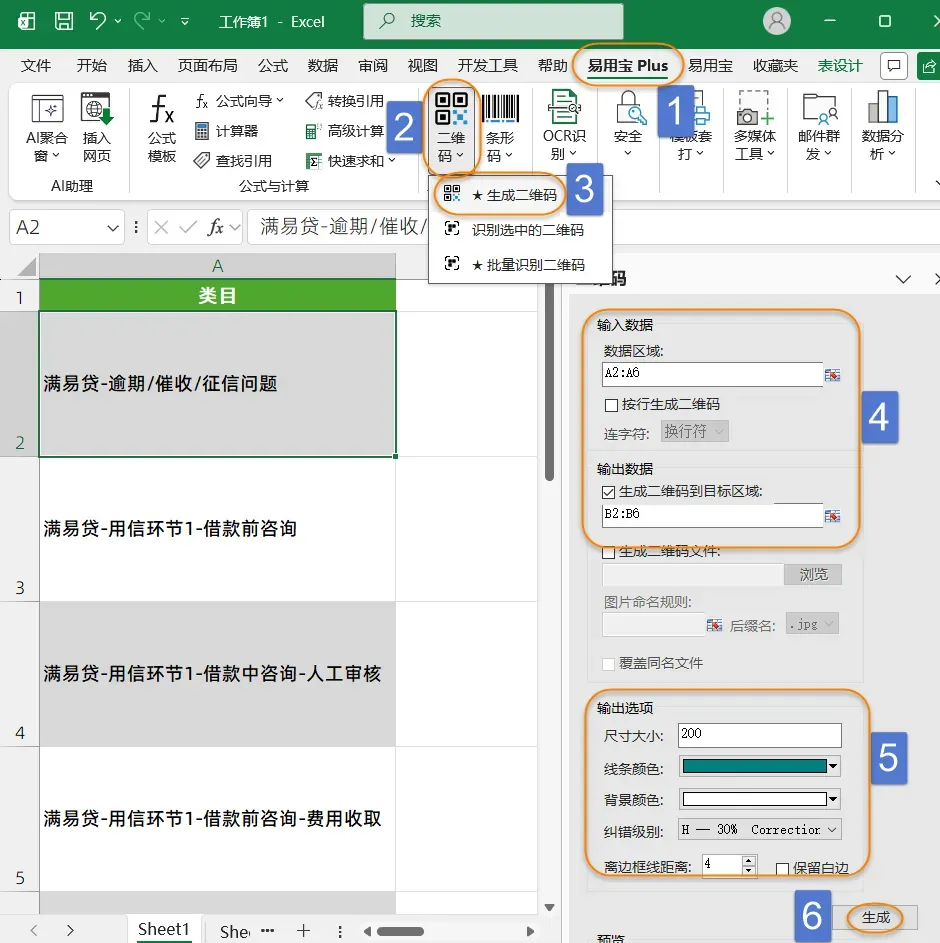Open the 查找引用 tool
The height and width of the screenshot is (943, 940).
(233, 161)
